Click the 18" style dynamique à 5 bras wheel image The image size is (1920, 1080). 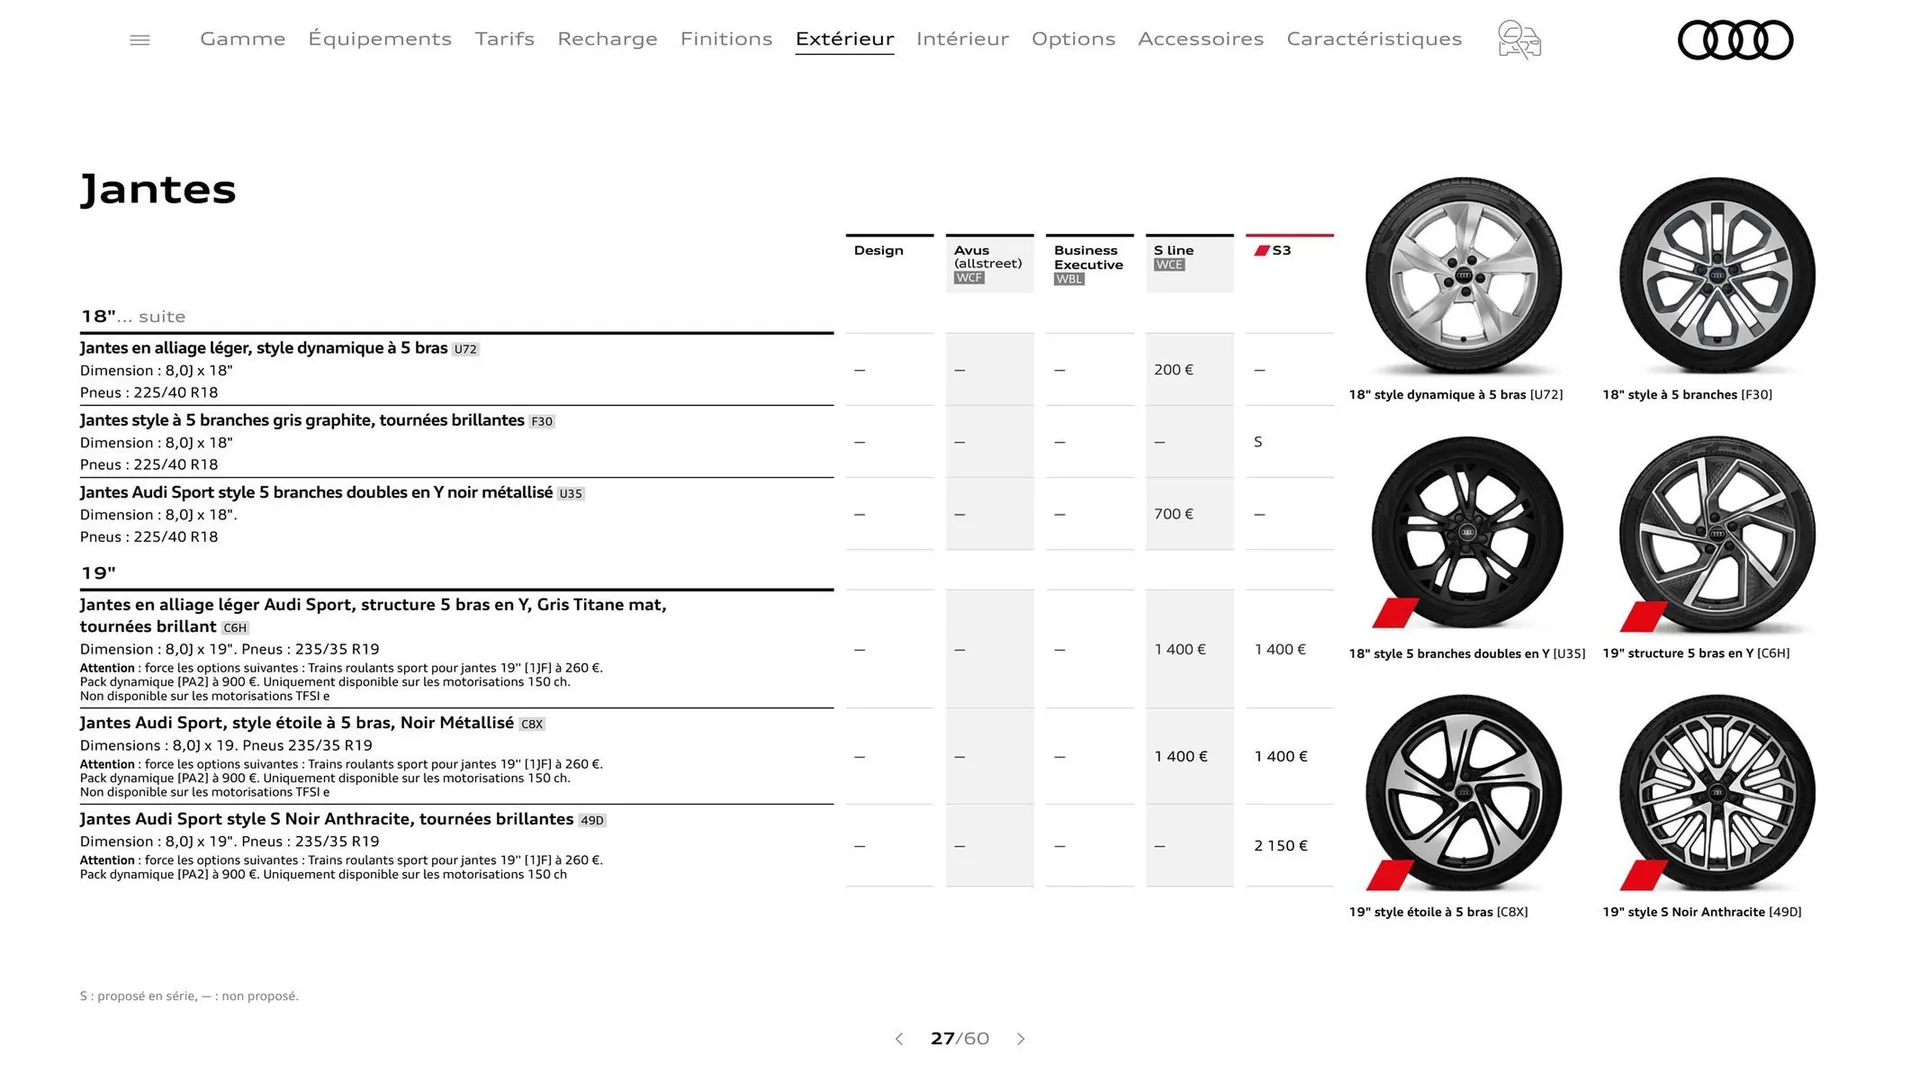[1462, 277]
